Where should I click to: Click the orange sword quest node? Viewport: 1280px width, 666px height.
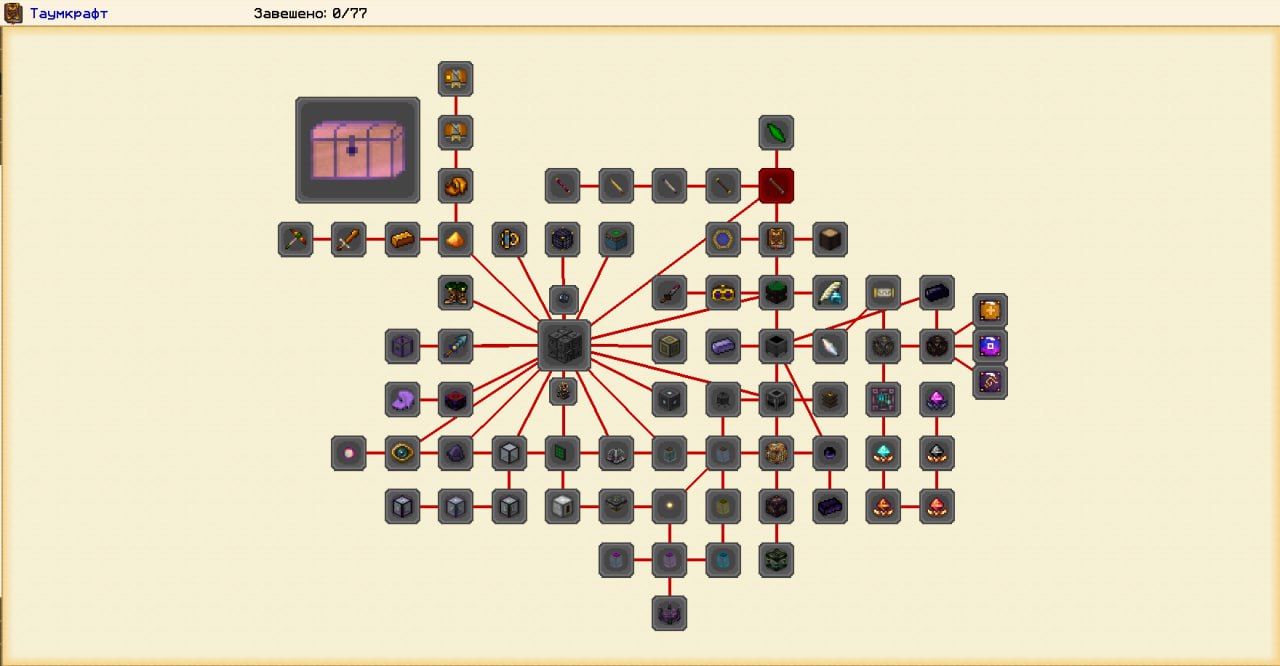(x=348, y=240)
